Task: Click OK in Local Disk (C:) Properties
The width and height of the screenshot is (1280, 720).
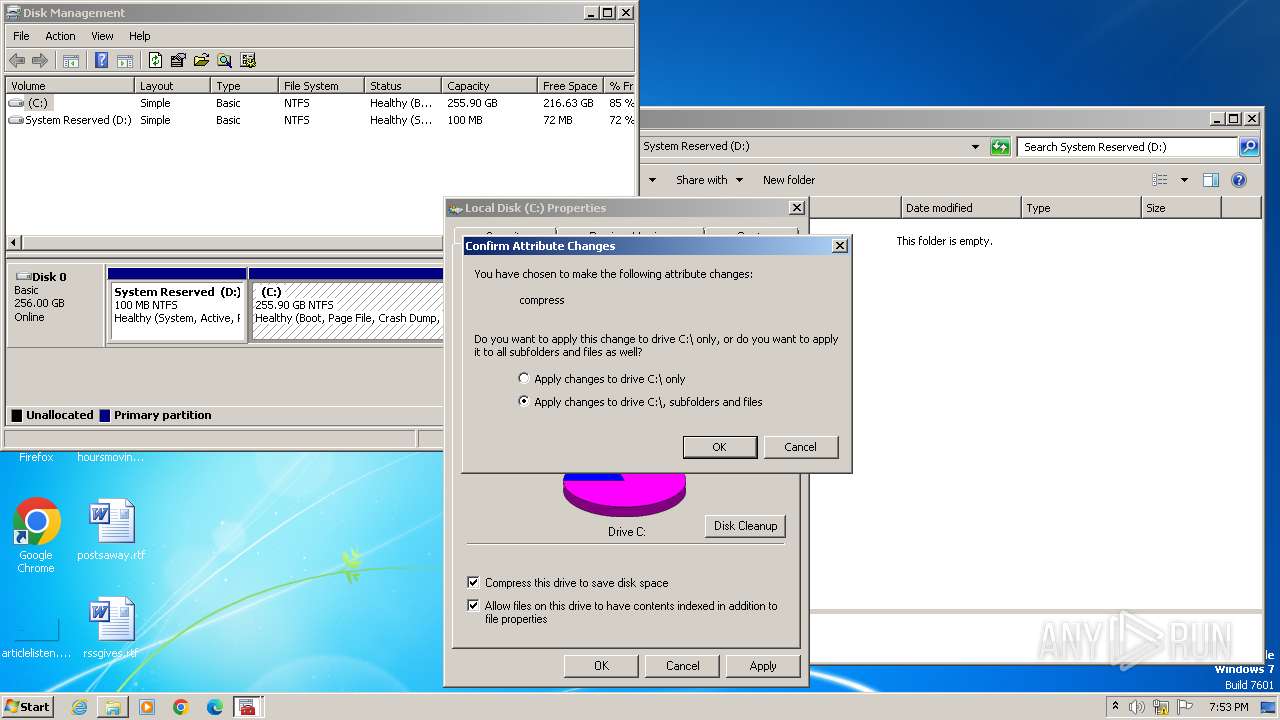Action: 601,666
